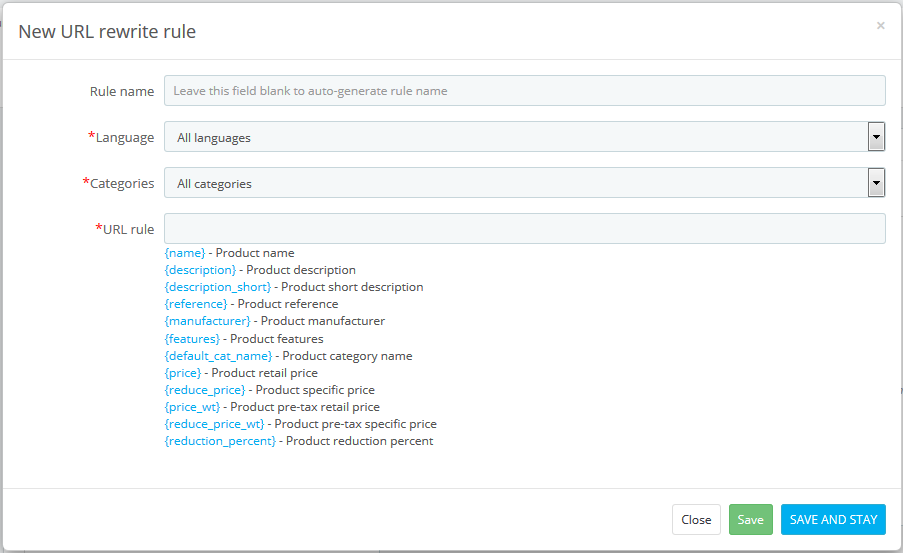Insert the {name} placeholder
This screenshot has width=903, height=553.
(185, 253)
